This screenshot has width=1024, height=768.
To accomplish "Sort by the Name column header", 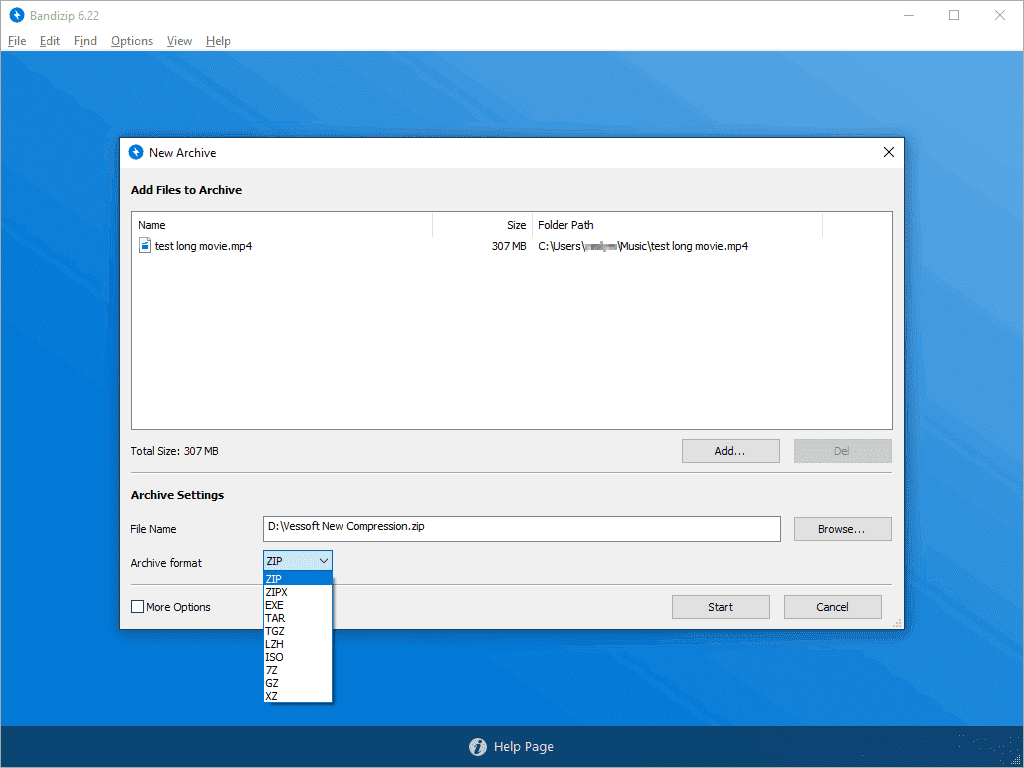I will [281, 225].
